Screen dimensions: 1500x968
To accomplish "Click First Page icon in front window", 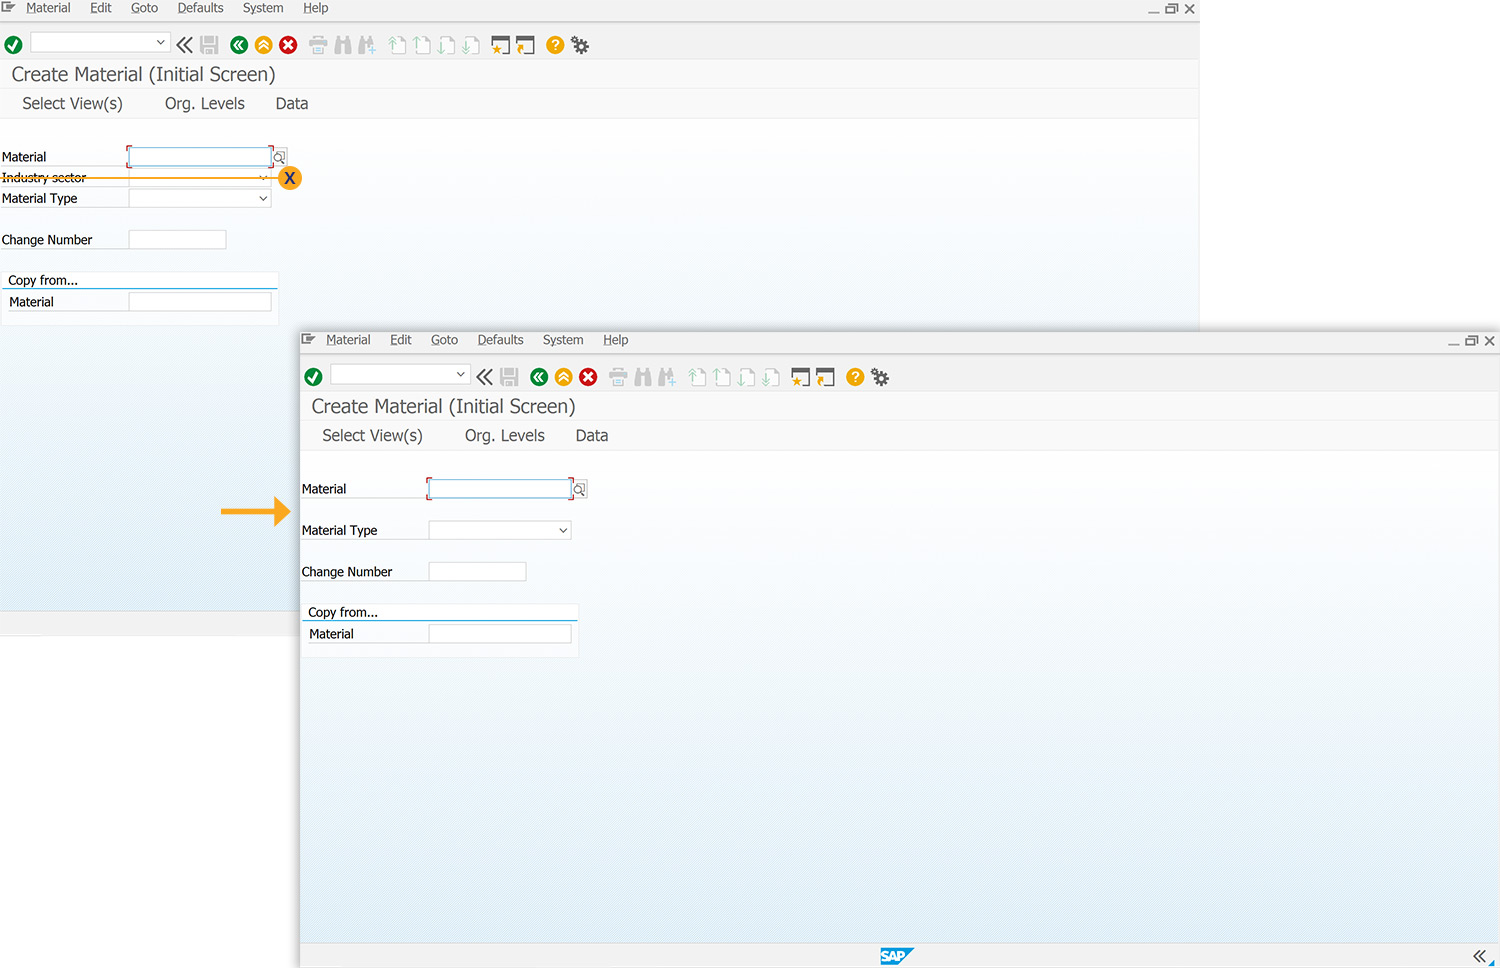I will (x=698, y=377).
